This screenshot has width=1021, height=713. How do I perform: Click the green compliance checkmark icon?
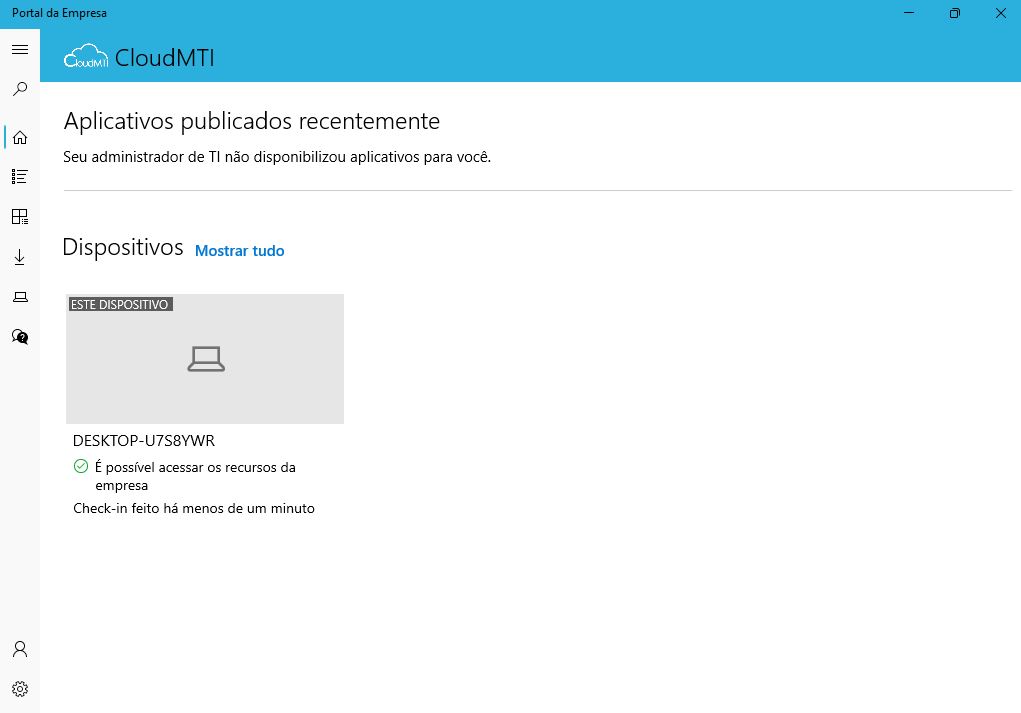pyautogui.click(x=81, y=466)
